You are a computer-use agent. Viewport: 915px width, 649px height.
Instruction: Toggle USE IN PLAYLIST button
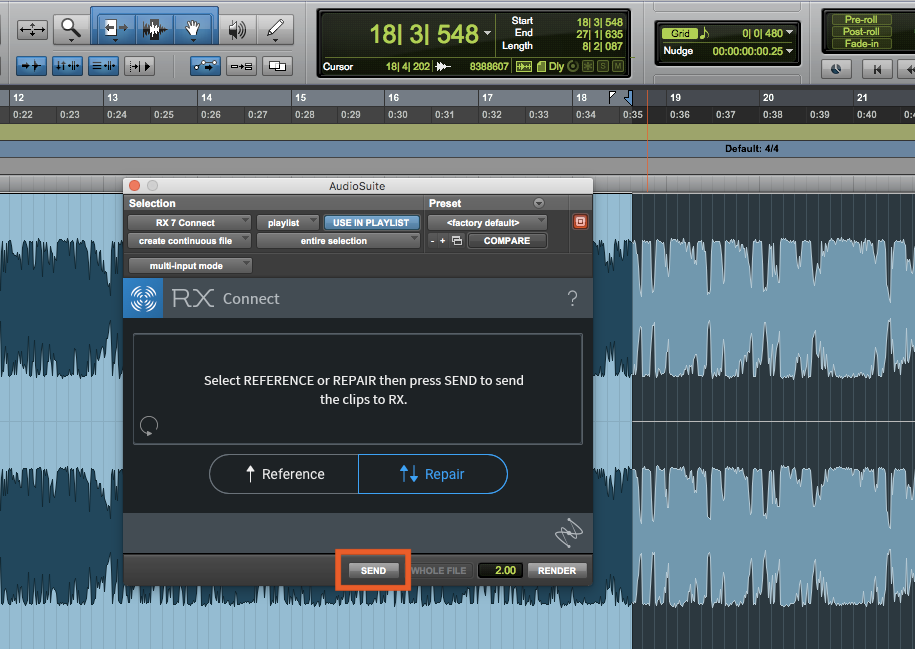[x=371, y=222]
